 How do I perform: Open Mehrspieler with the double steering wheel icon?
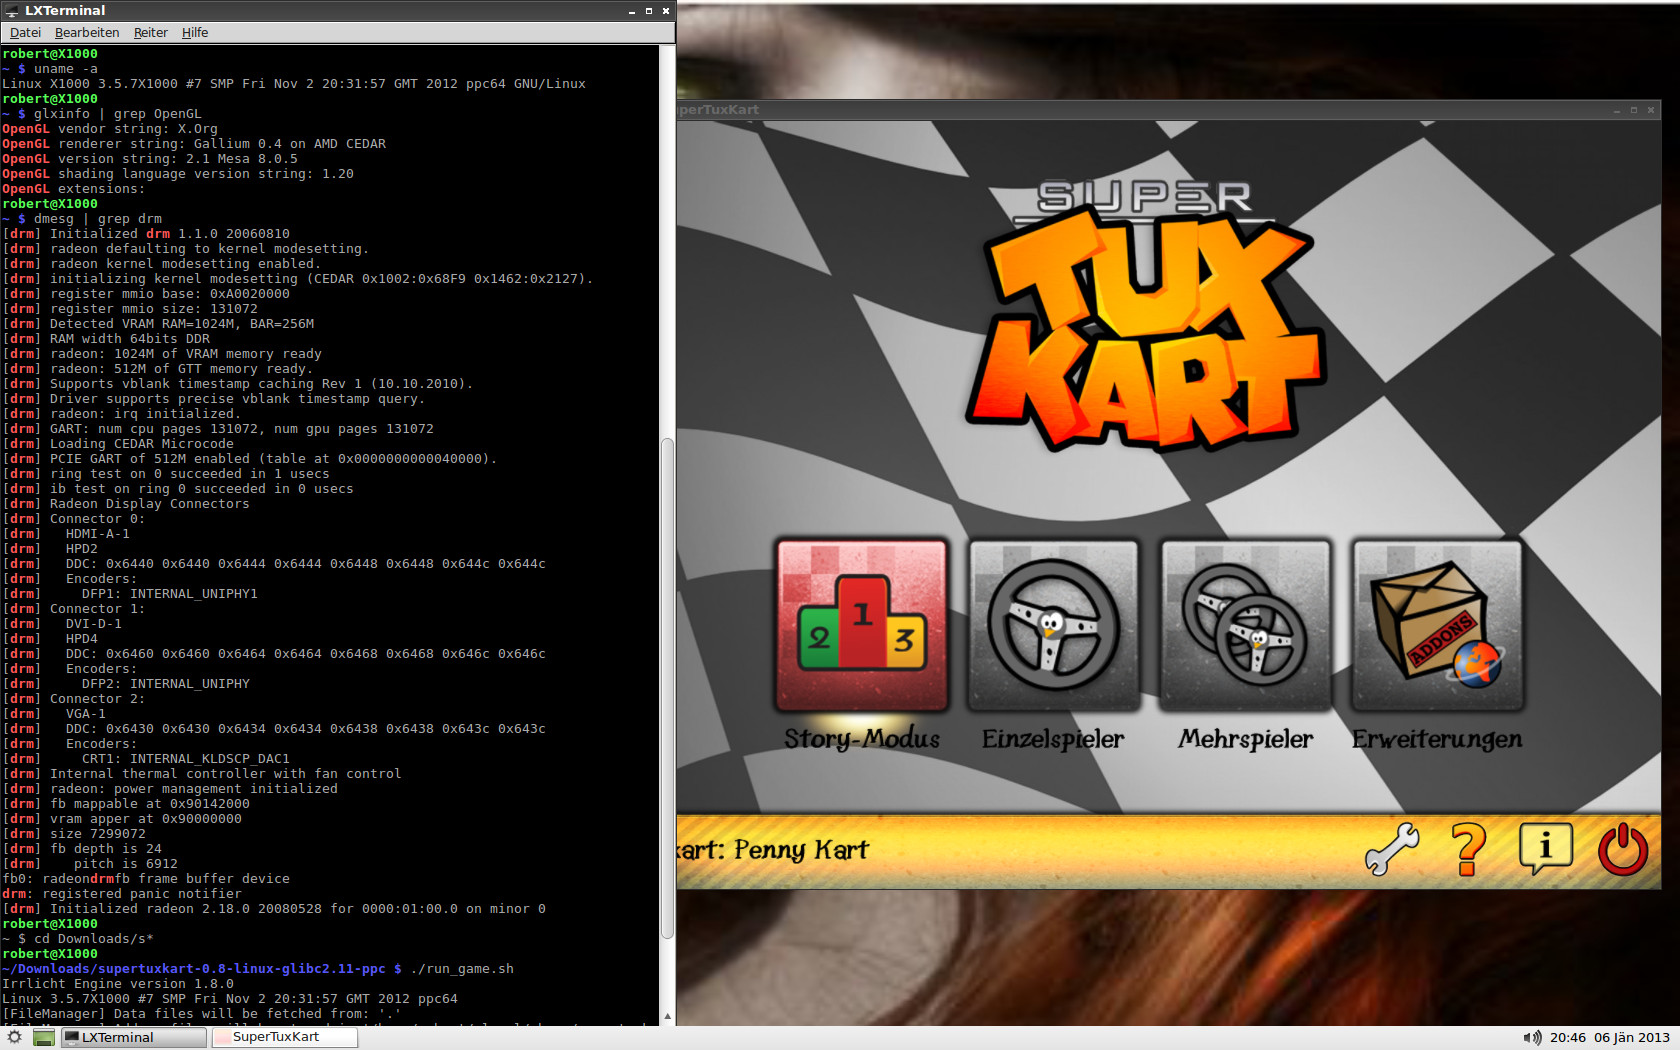(x=1245, y=625)
